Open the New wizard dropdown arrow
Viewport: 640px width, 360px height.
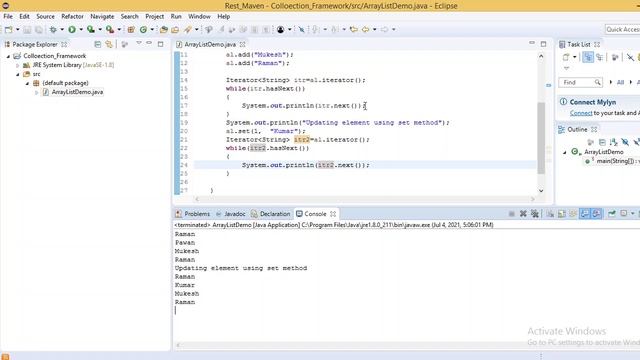coord(18,29)
